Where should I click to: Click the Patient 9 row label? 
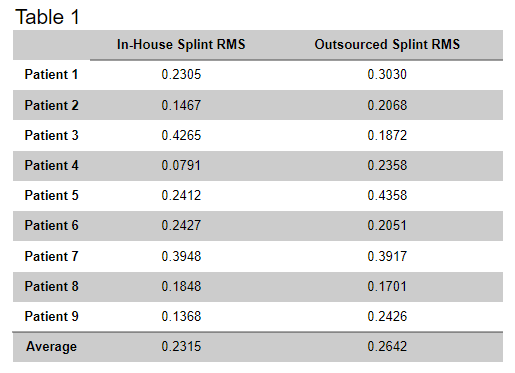[51, 316]
